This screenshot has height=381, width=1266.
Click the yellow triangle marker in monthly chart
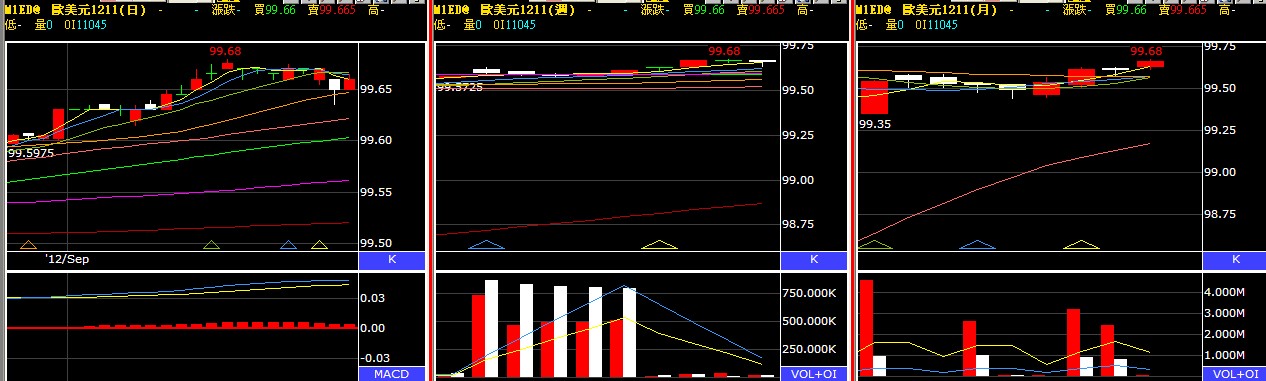[1081, 245]
